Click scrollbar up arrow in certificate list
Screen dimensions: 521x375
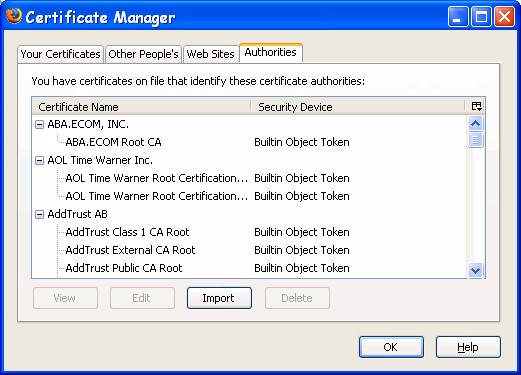476,124
